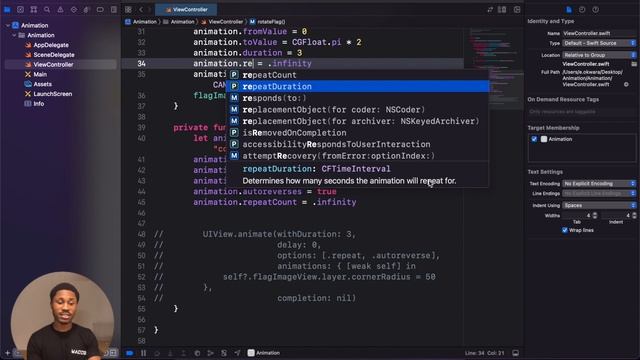Open AppDelegate file in navigator
Image resolution: width=640 pixels, height=360 pixels.
(x=51, y=45)
